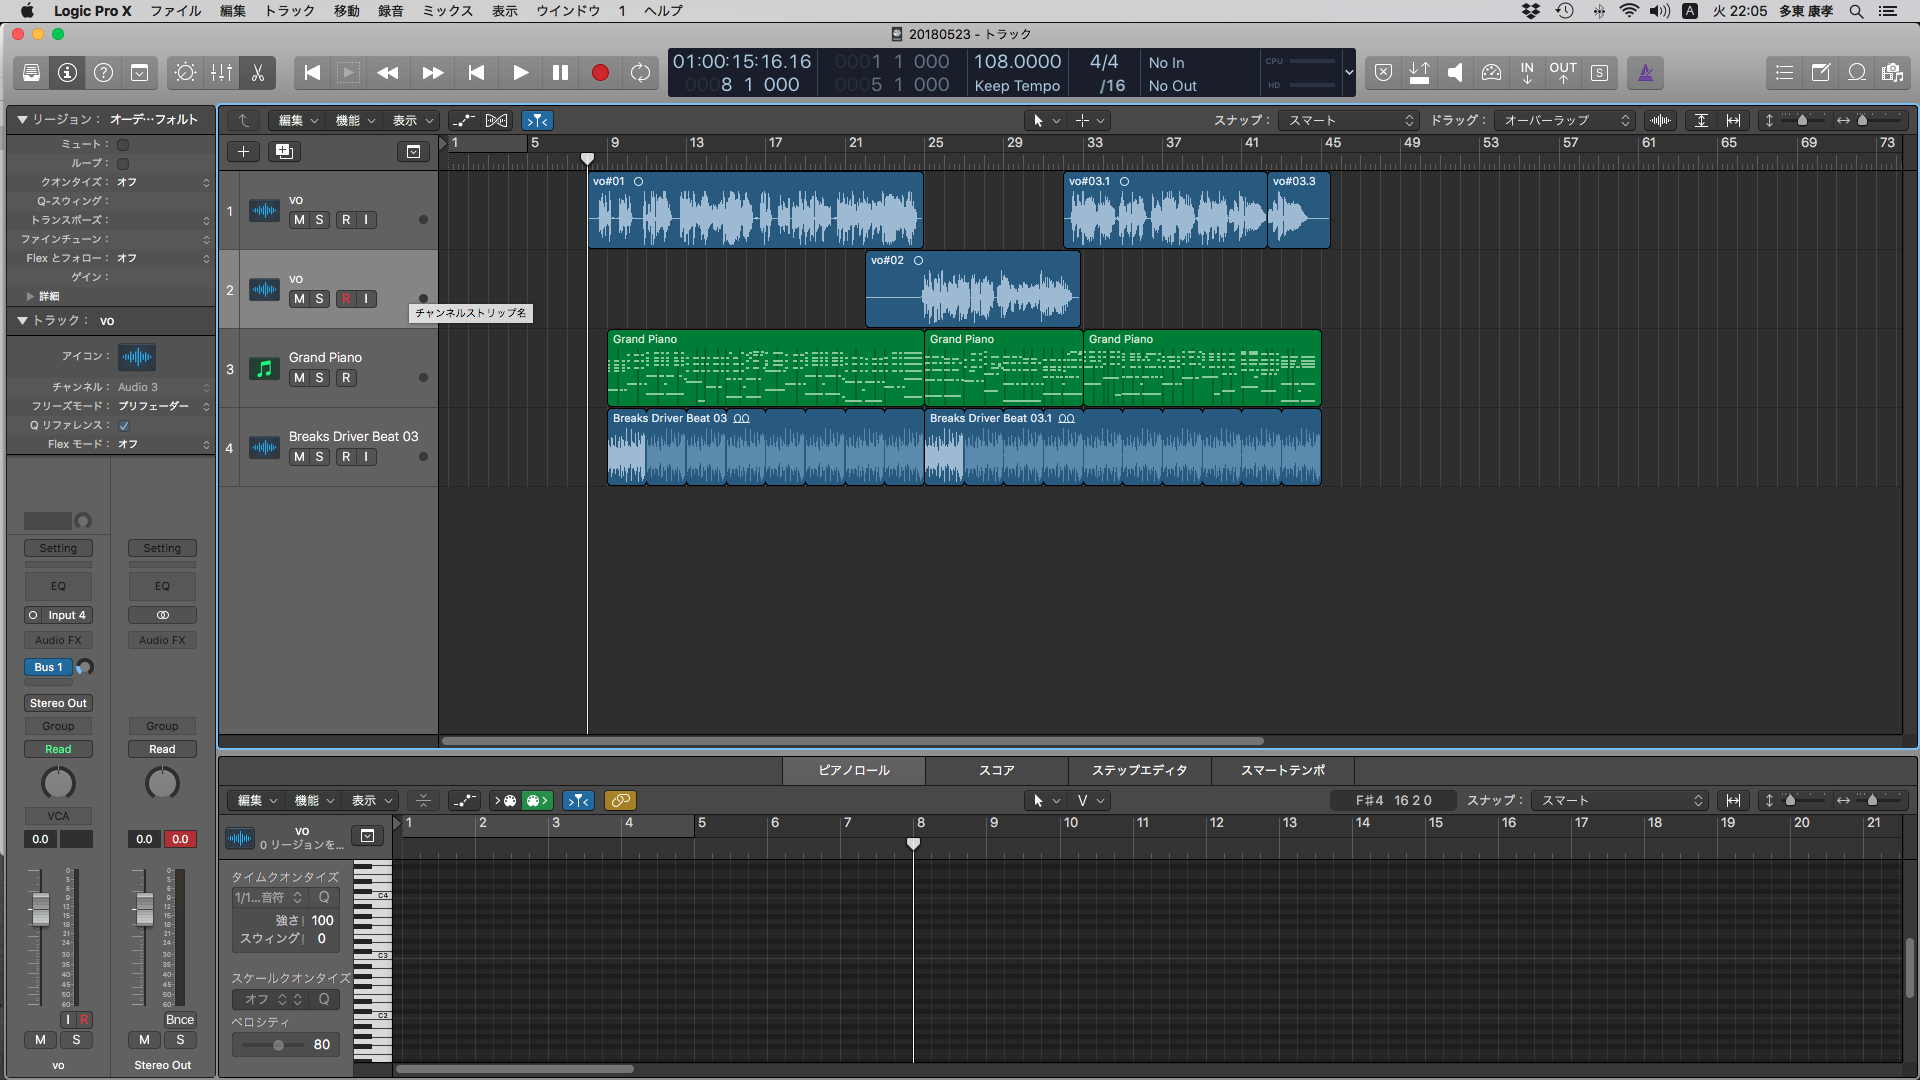
Task: Open the Mix menu in menu bar
Action: tap(447, 11)
